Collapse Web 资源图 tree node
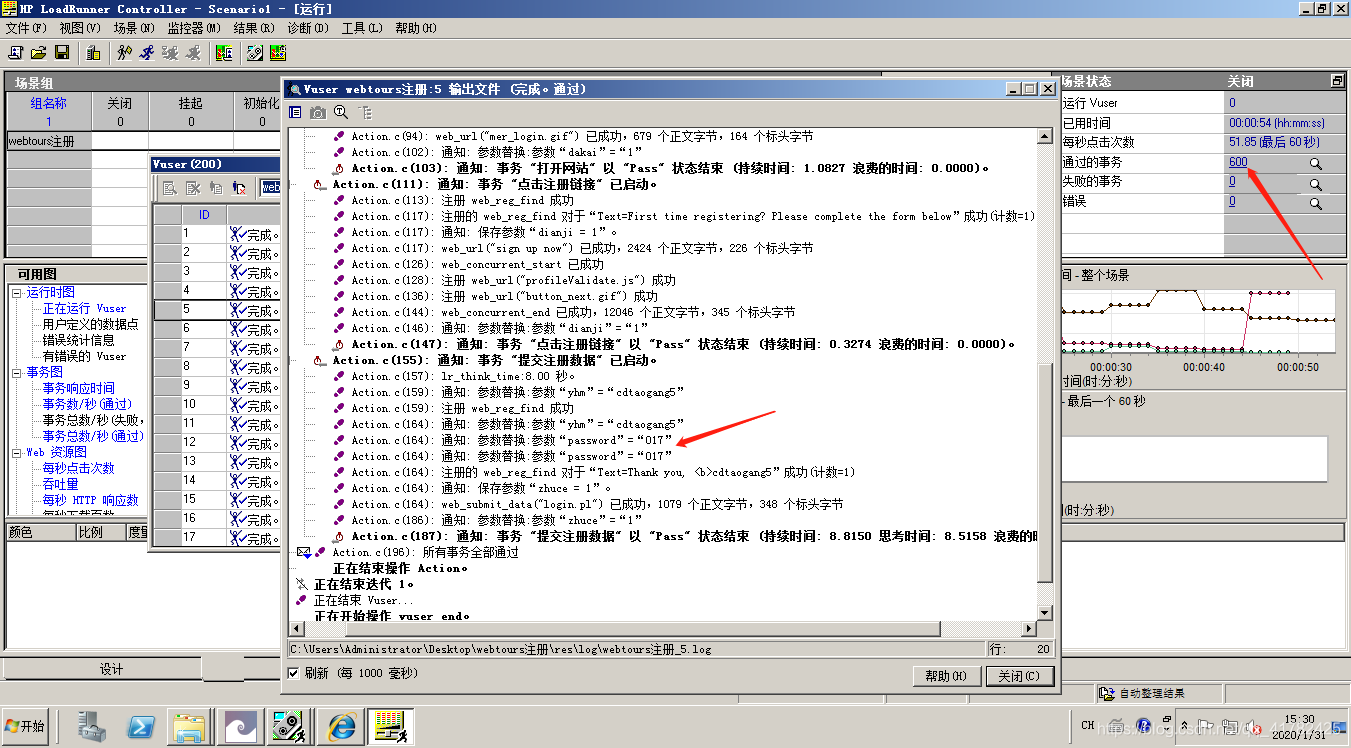 click(x=17, y=453)
